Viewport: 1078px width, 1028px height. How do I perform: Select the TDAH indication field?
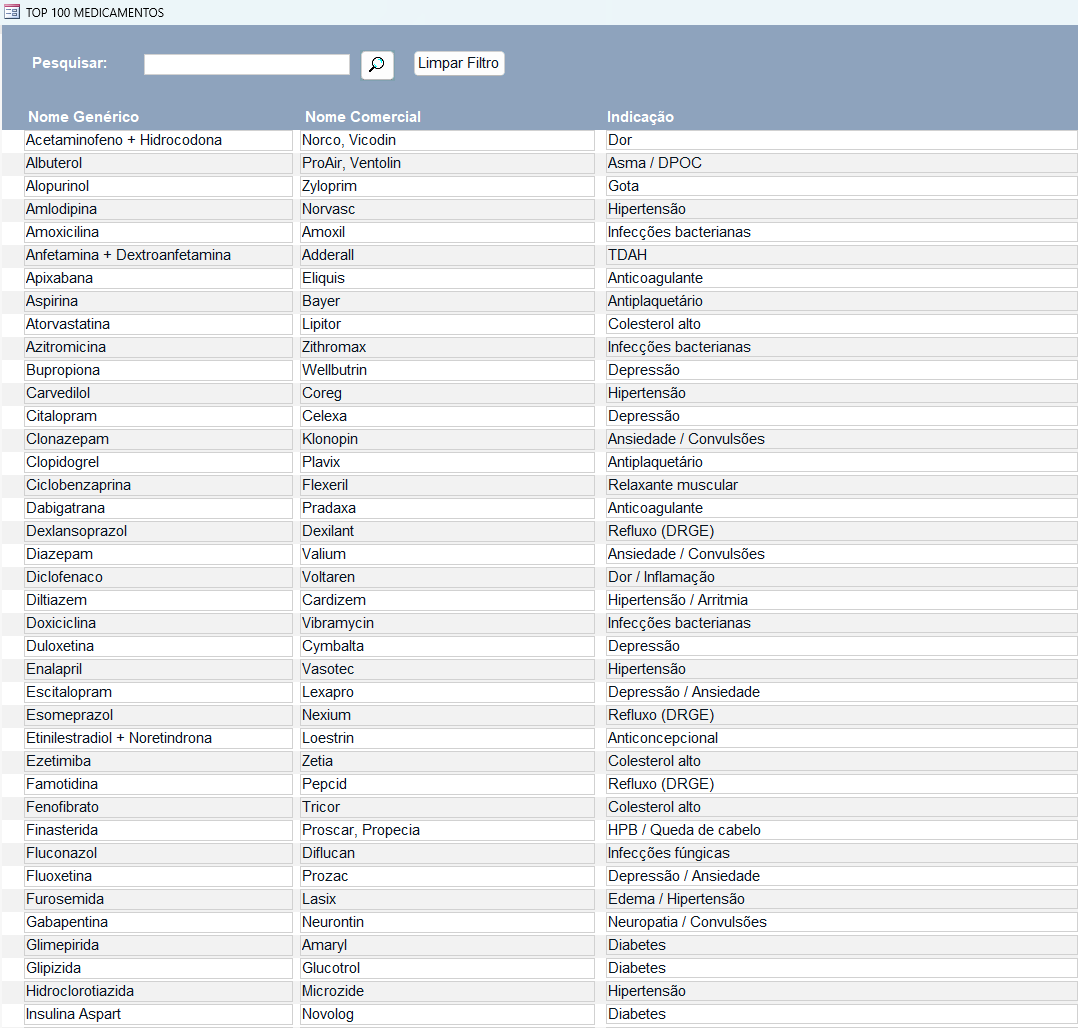coord(840,255)
